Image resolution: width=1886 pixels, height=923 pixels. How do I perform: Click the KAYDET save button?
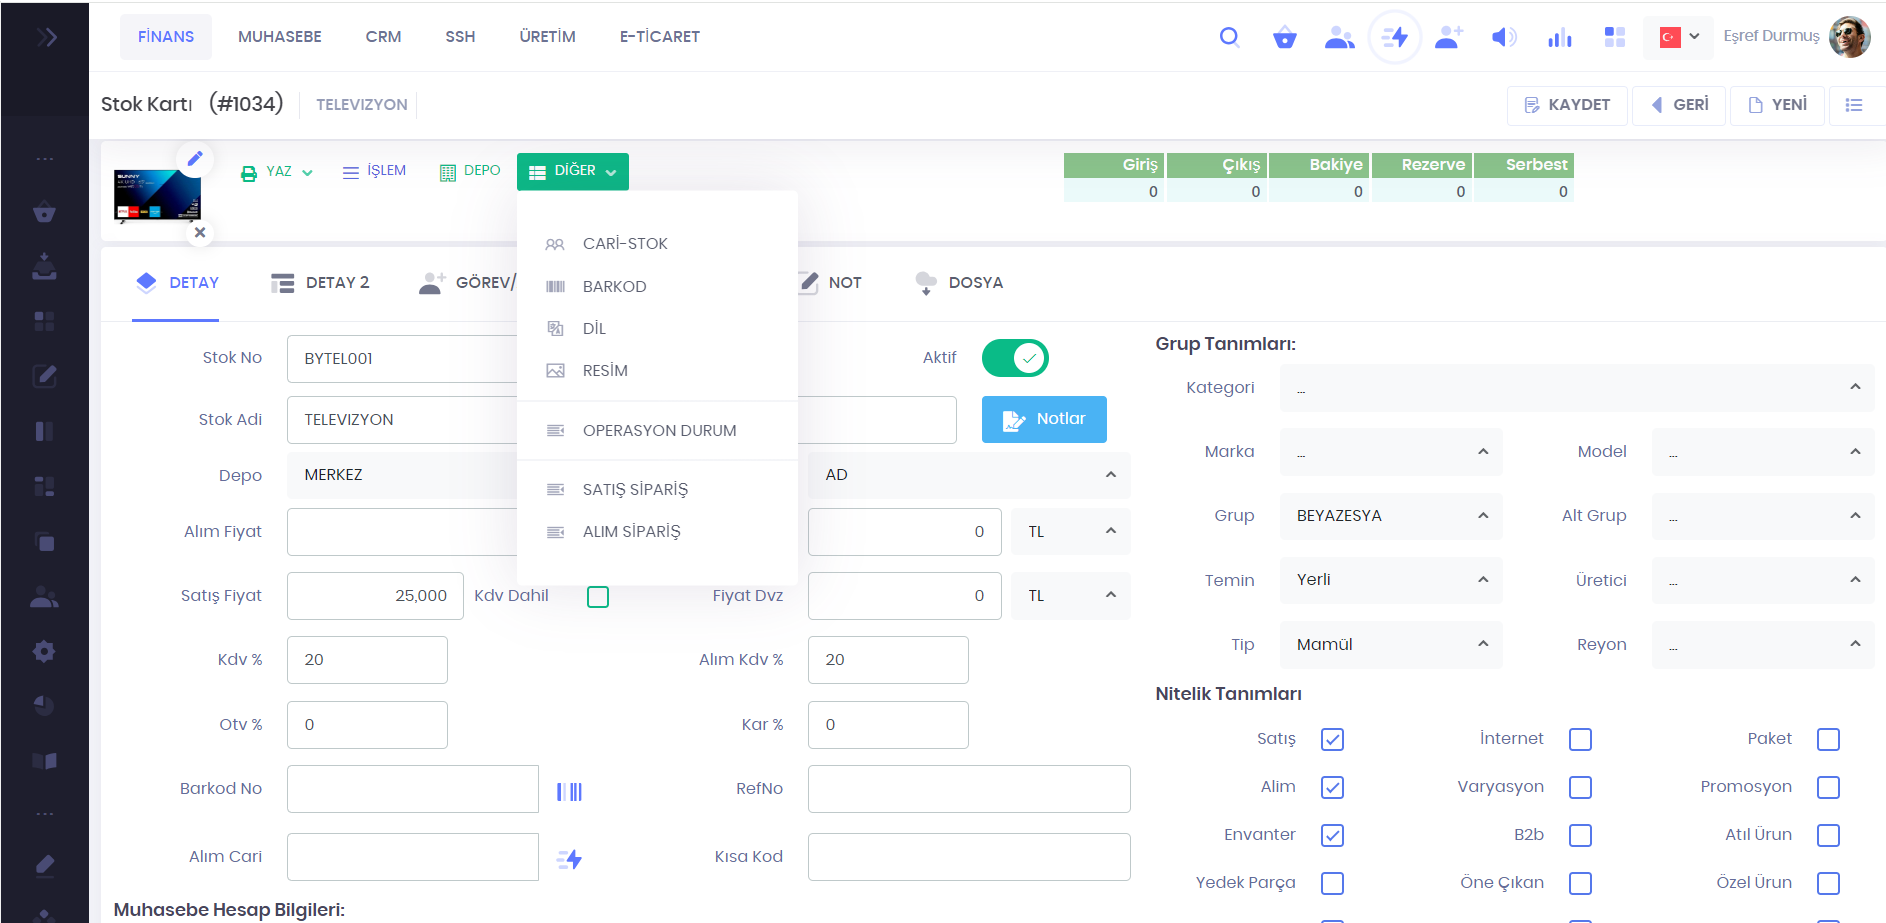[1567, 105]
